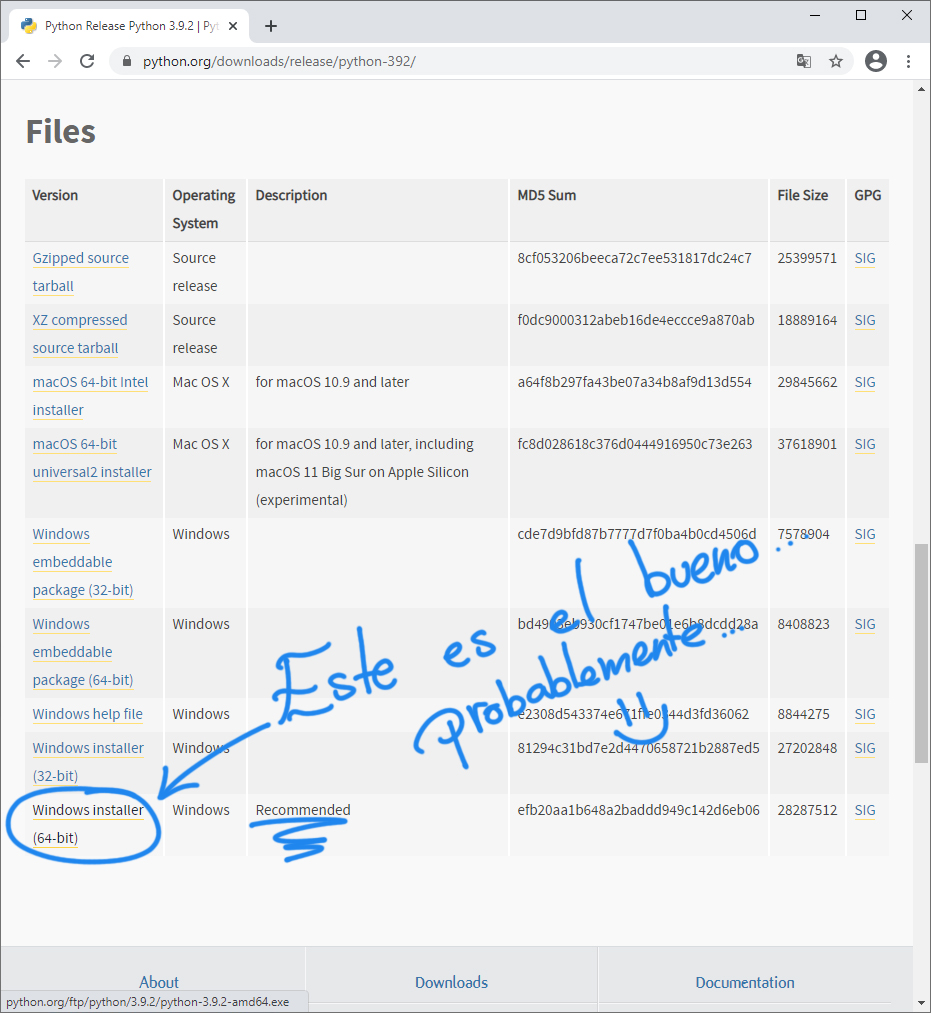Download macOS 64-bit Intel installer
This screenshot has width=931, height=1013.
point(90,396)
